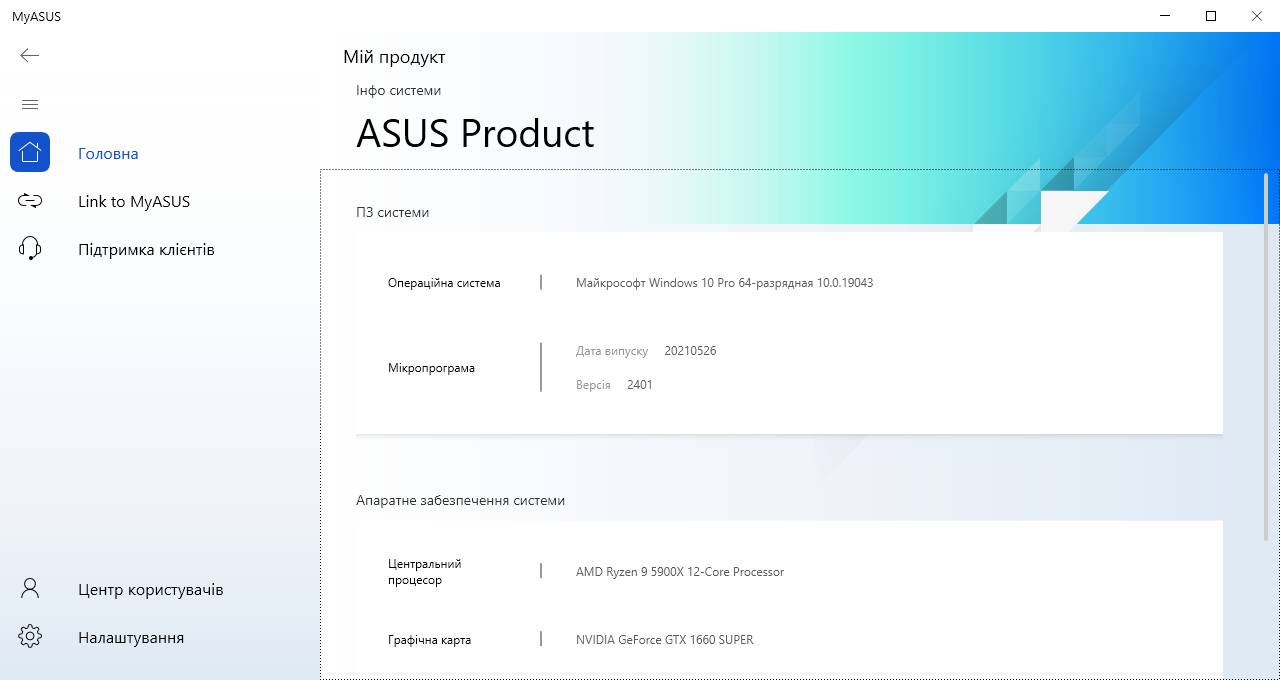Click the Мікропрограма version value 2401
Viewport: 1280px width, 680px height.
[x=639, y=384]
